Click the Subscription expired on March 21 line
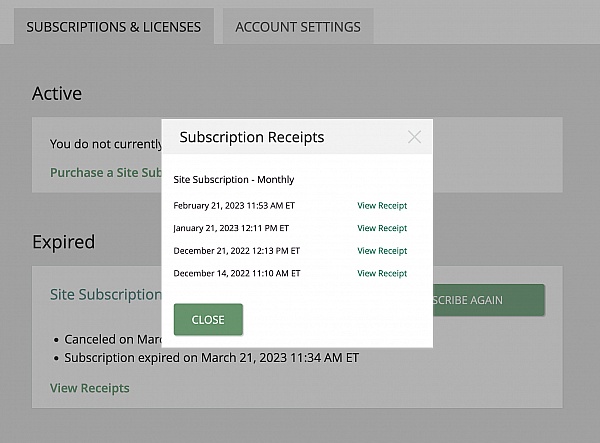 pos(211,357)
